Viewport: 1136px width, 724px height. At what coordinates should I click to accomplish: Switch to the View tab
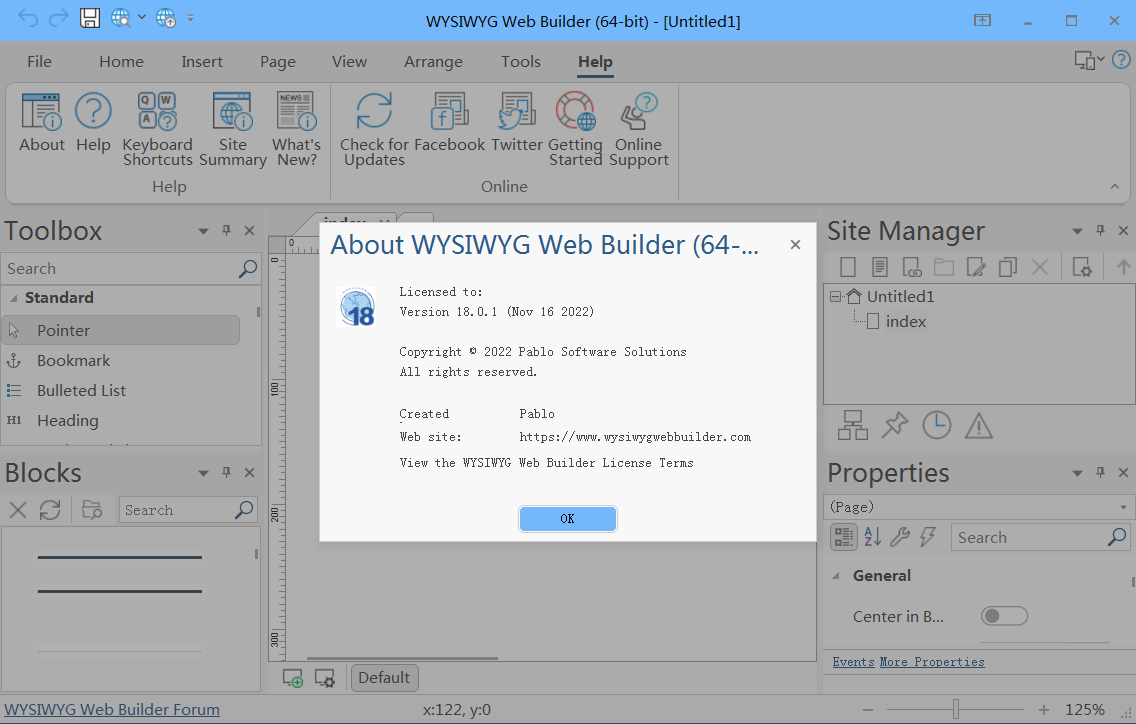[349, 62]
